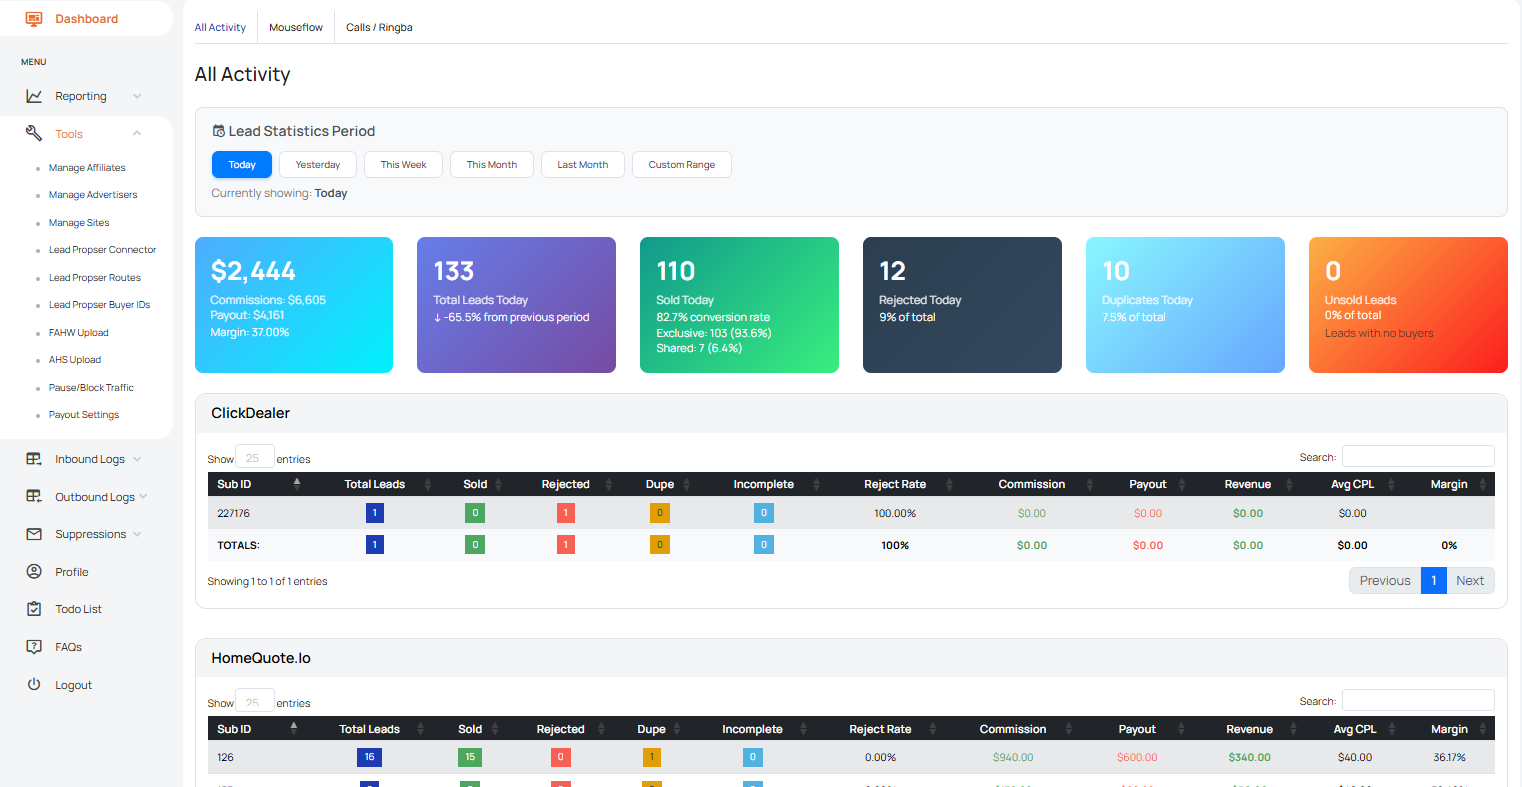The image size is (1522, 787).
Task: Click the Dashboard monitor icon
Action: pos(34,19)
